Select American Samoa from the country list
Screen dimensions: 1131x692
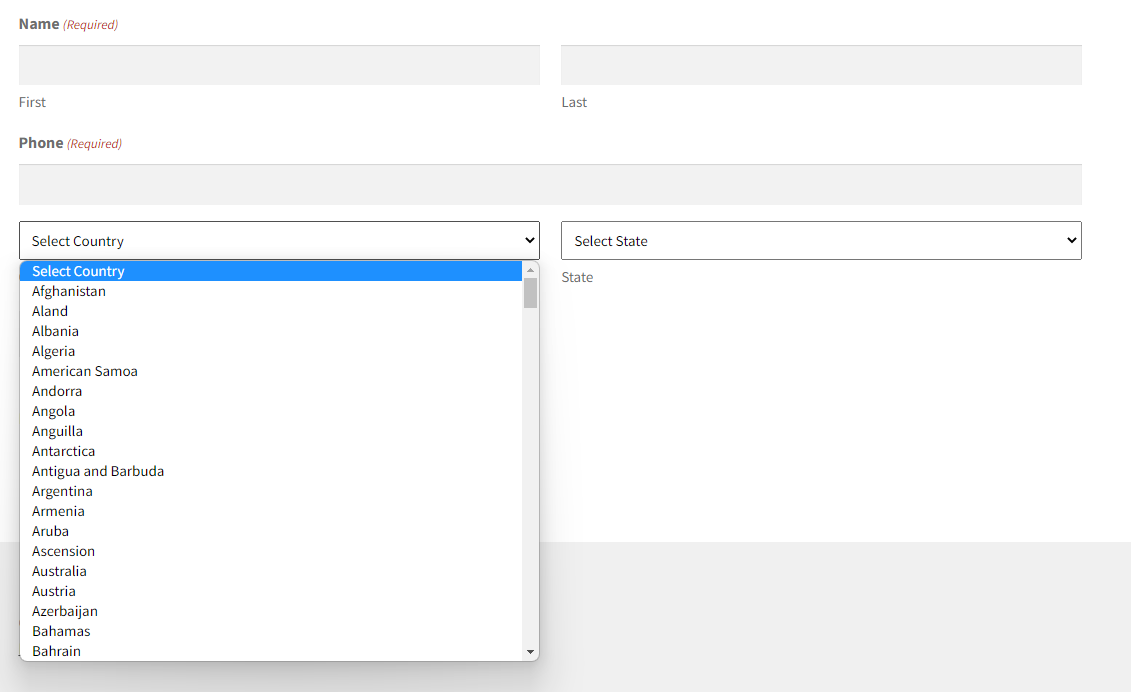click(x=270, y=371)
